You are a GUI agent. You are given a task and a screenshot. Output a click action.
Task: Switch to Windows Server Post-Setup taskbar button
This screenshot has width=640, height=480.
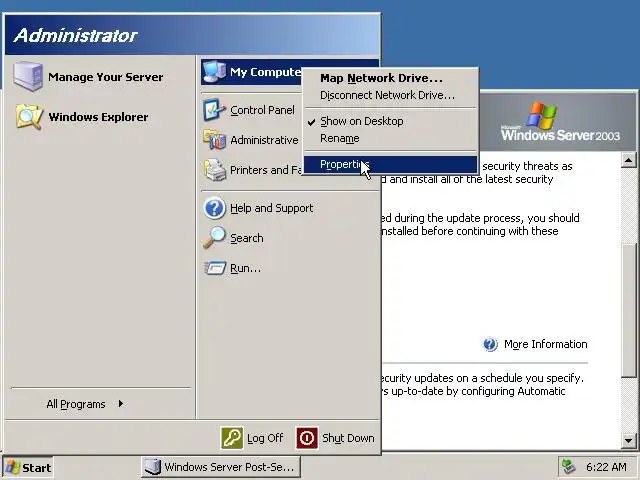coord(221,467)
